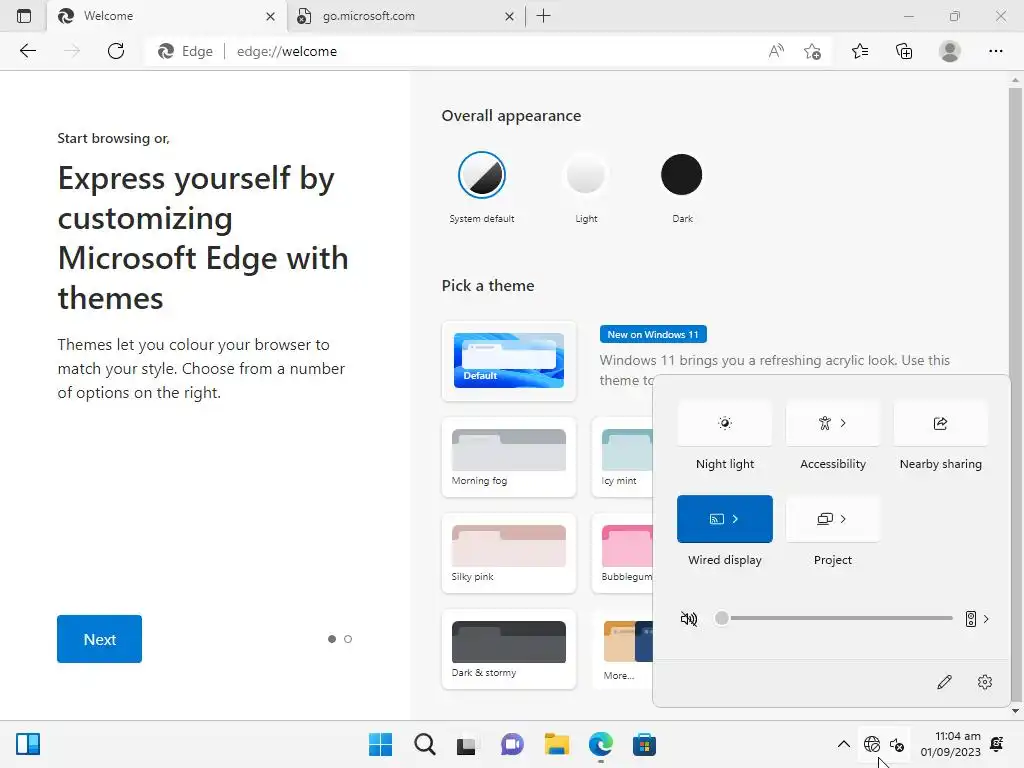
Task: Toggle Night light quick setting
Action: point(725,423)
